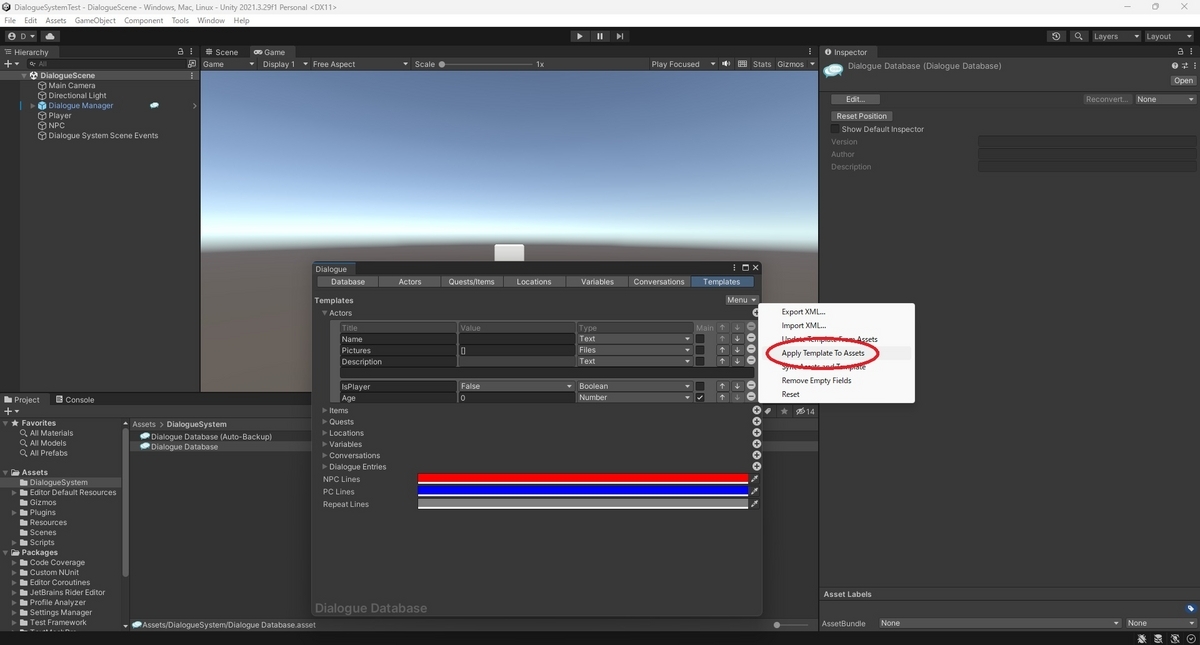Uncheck Main checkbox for Age field

click(x=700, y=397)
